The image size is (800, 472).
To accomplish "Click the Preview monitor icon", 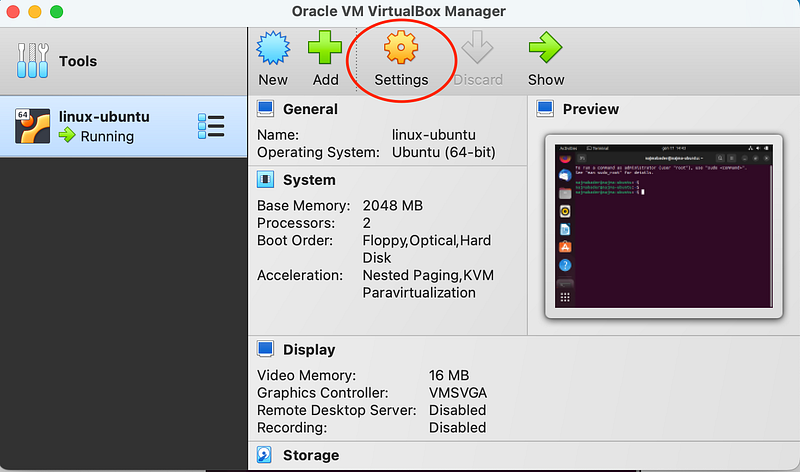I will click(545, 109).
